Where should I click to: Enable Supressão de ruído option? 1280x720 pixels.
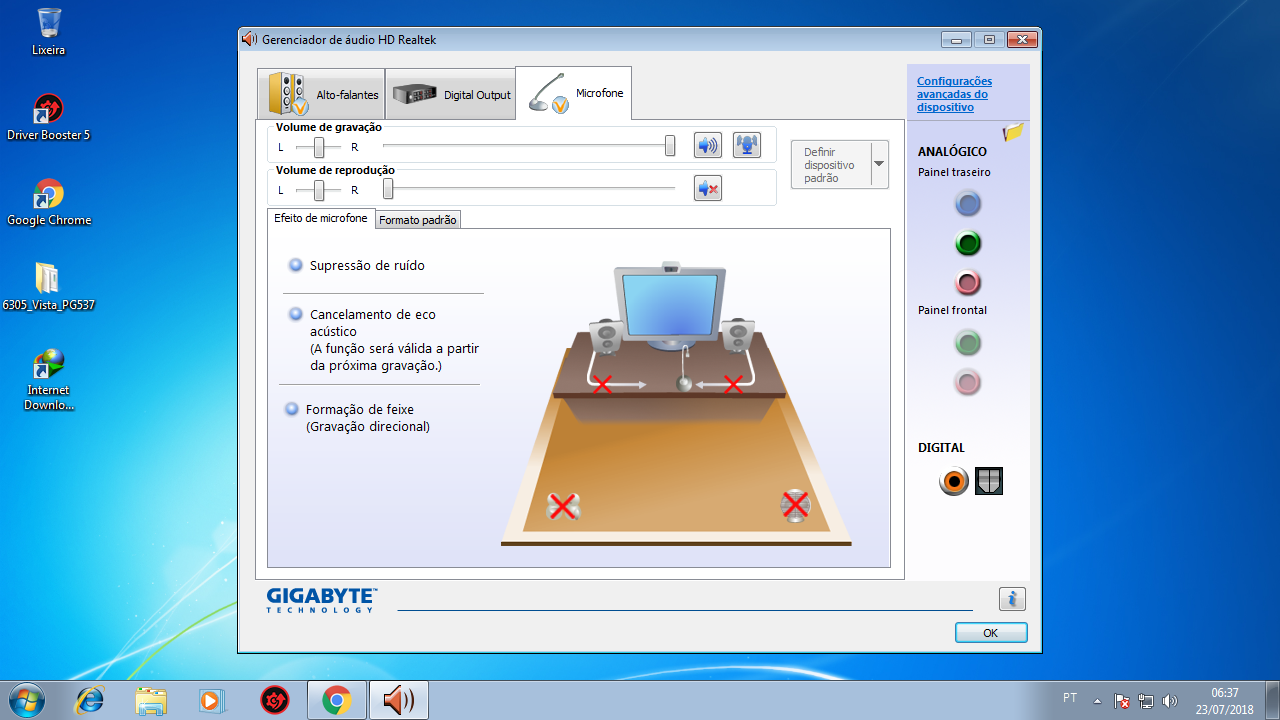coord(296,265)
